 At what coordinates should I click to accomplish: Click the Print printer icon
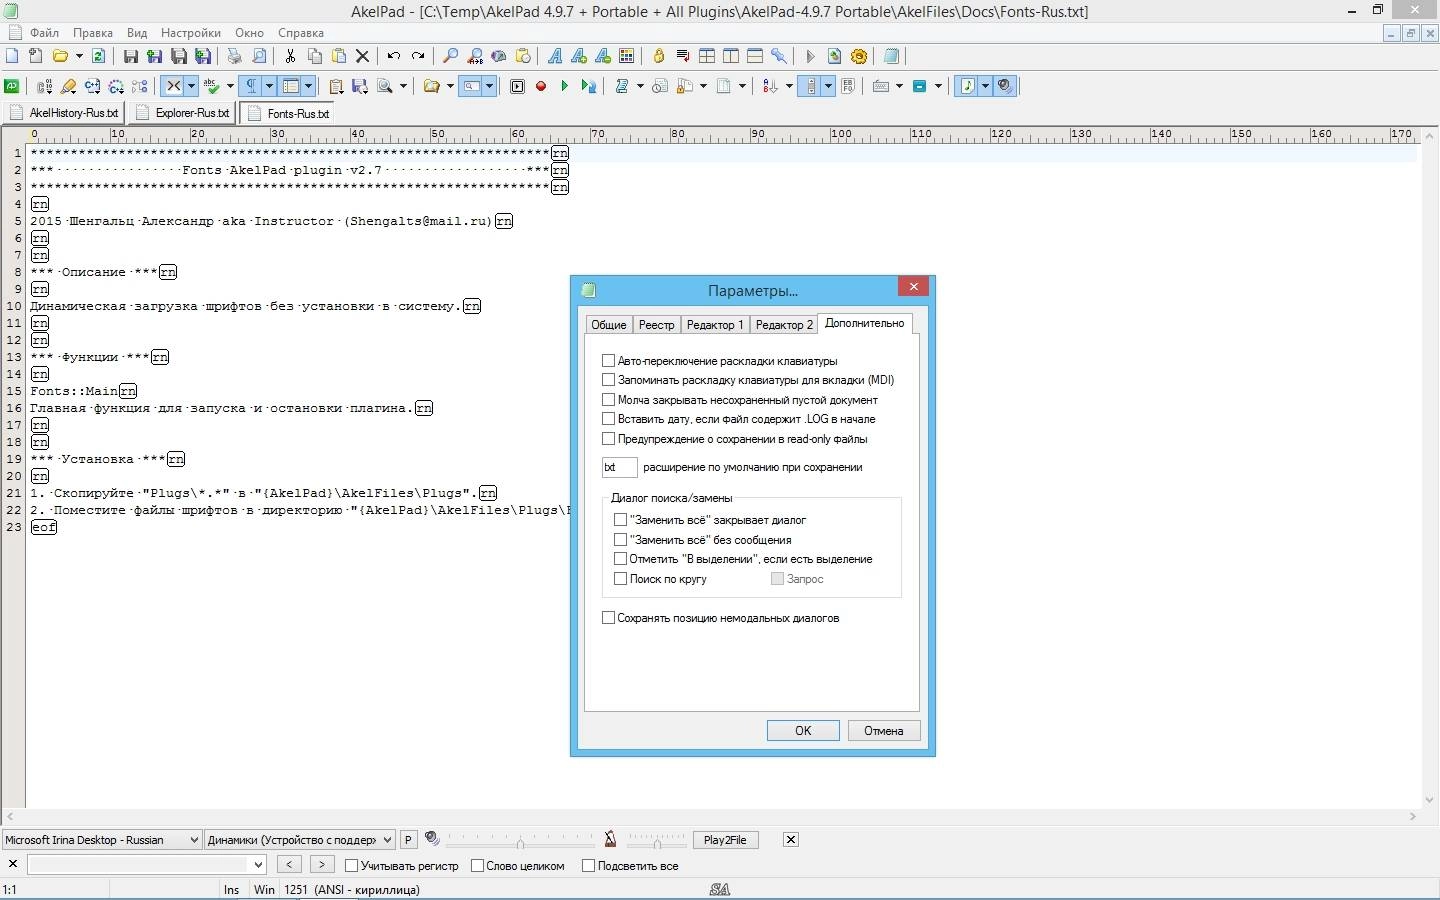click(234, 56)
